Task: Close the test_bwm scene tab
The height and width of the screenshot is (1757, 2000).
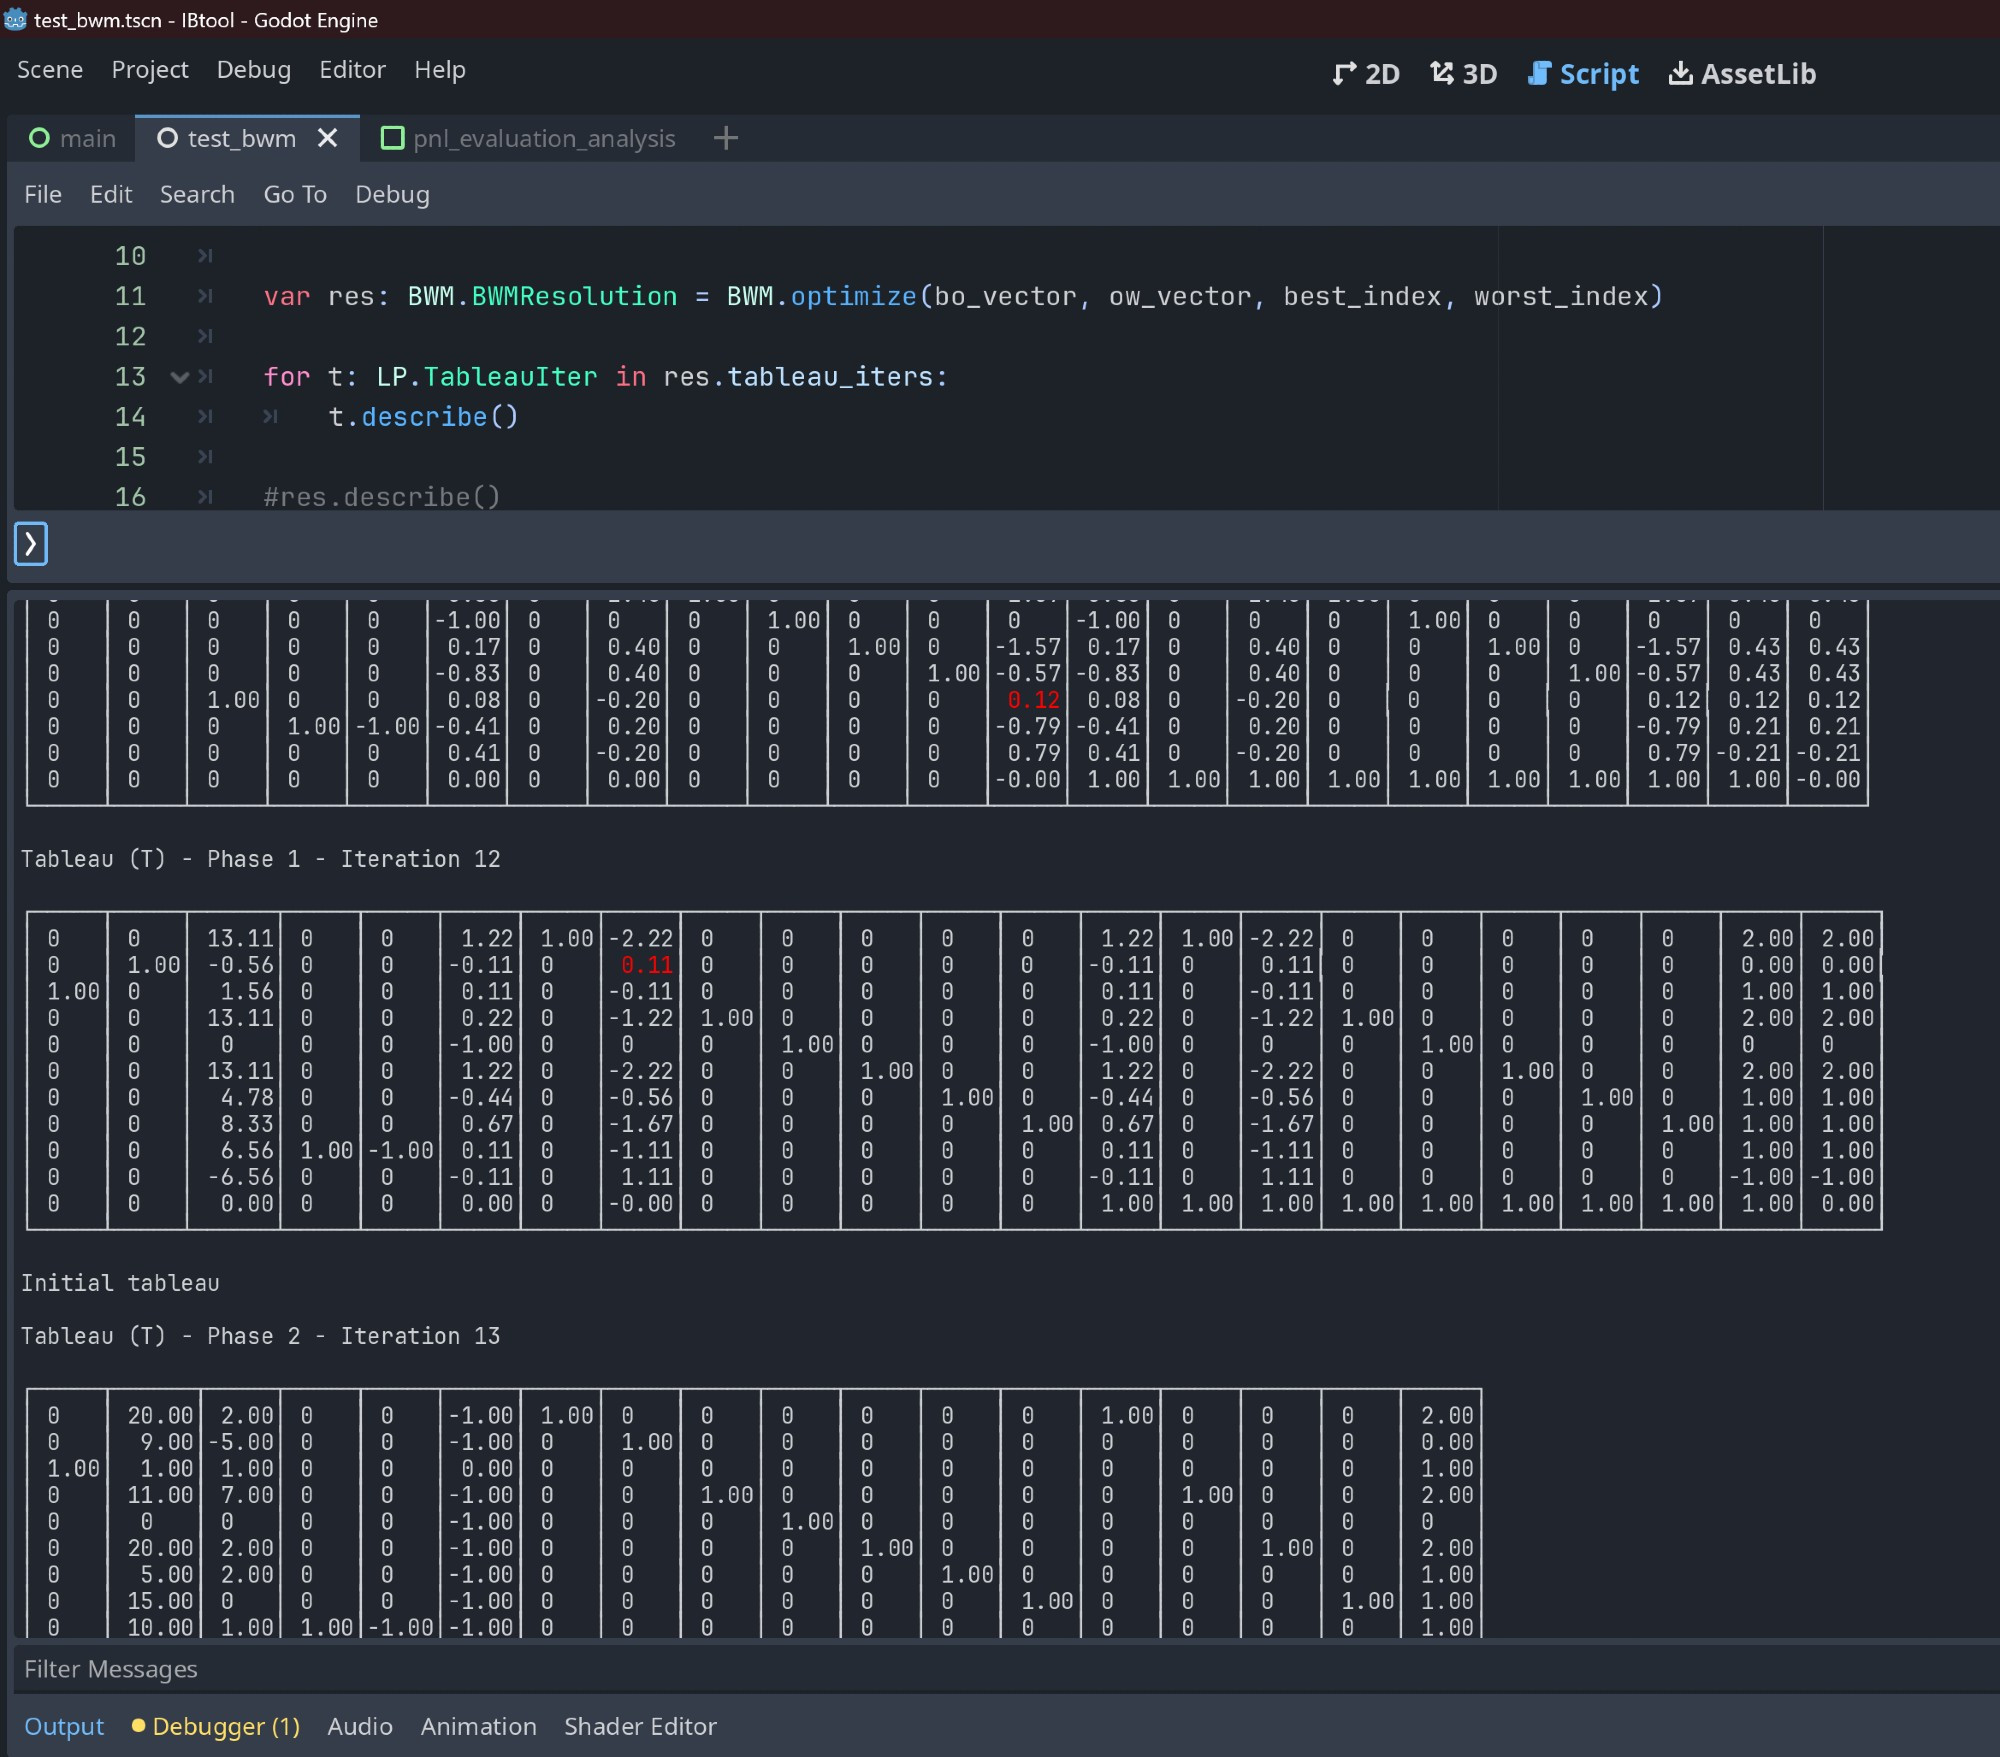Action: (327, 138)
